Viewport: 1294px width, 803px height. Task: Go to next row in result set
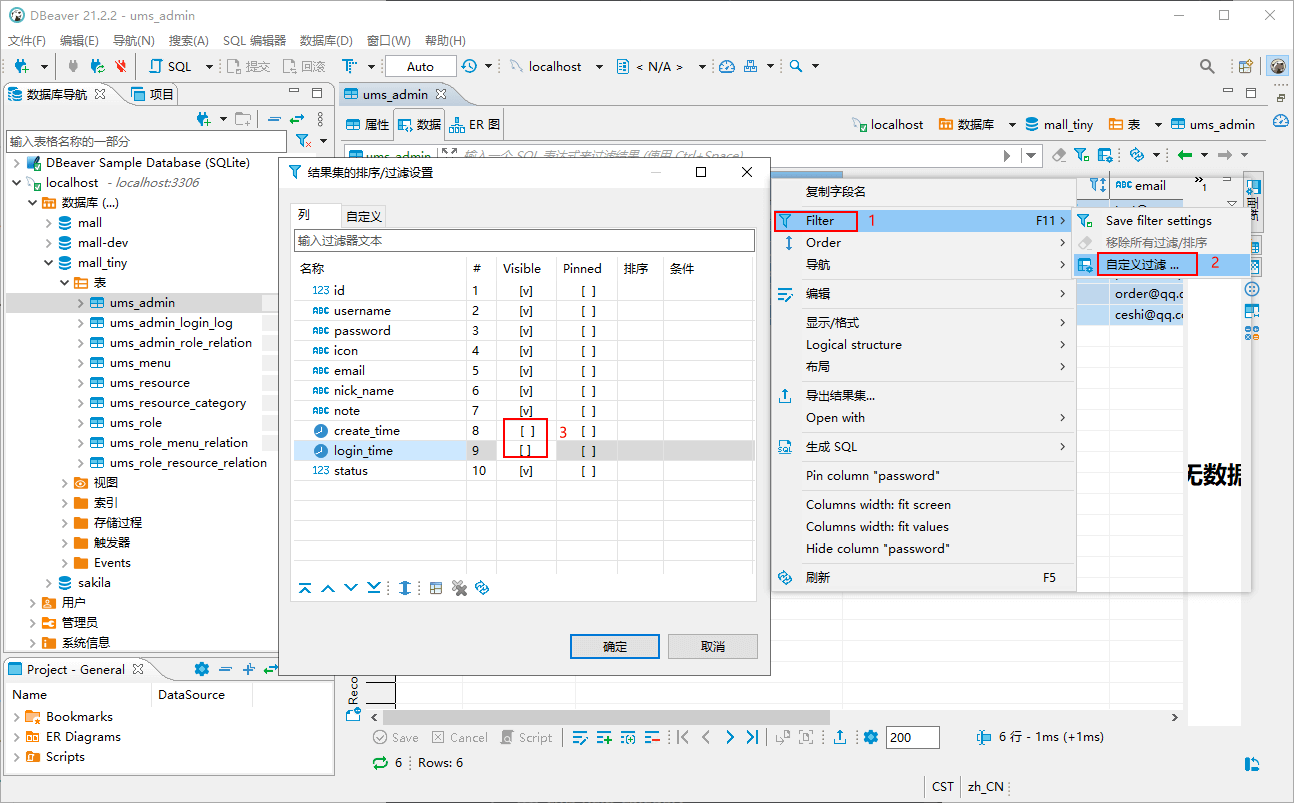[x=730, y=737]
